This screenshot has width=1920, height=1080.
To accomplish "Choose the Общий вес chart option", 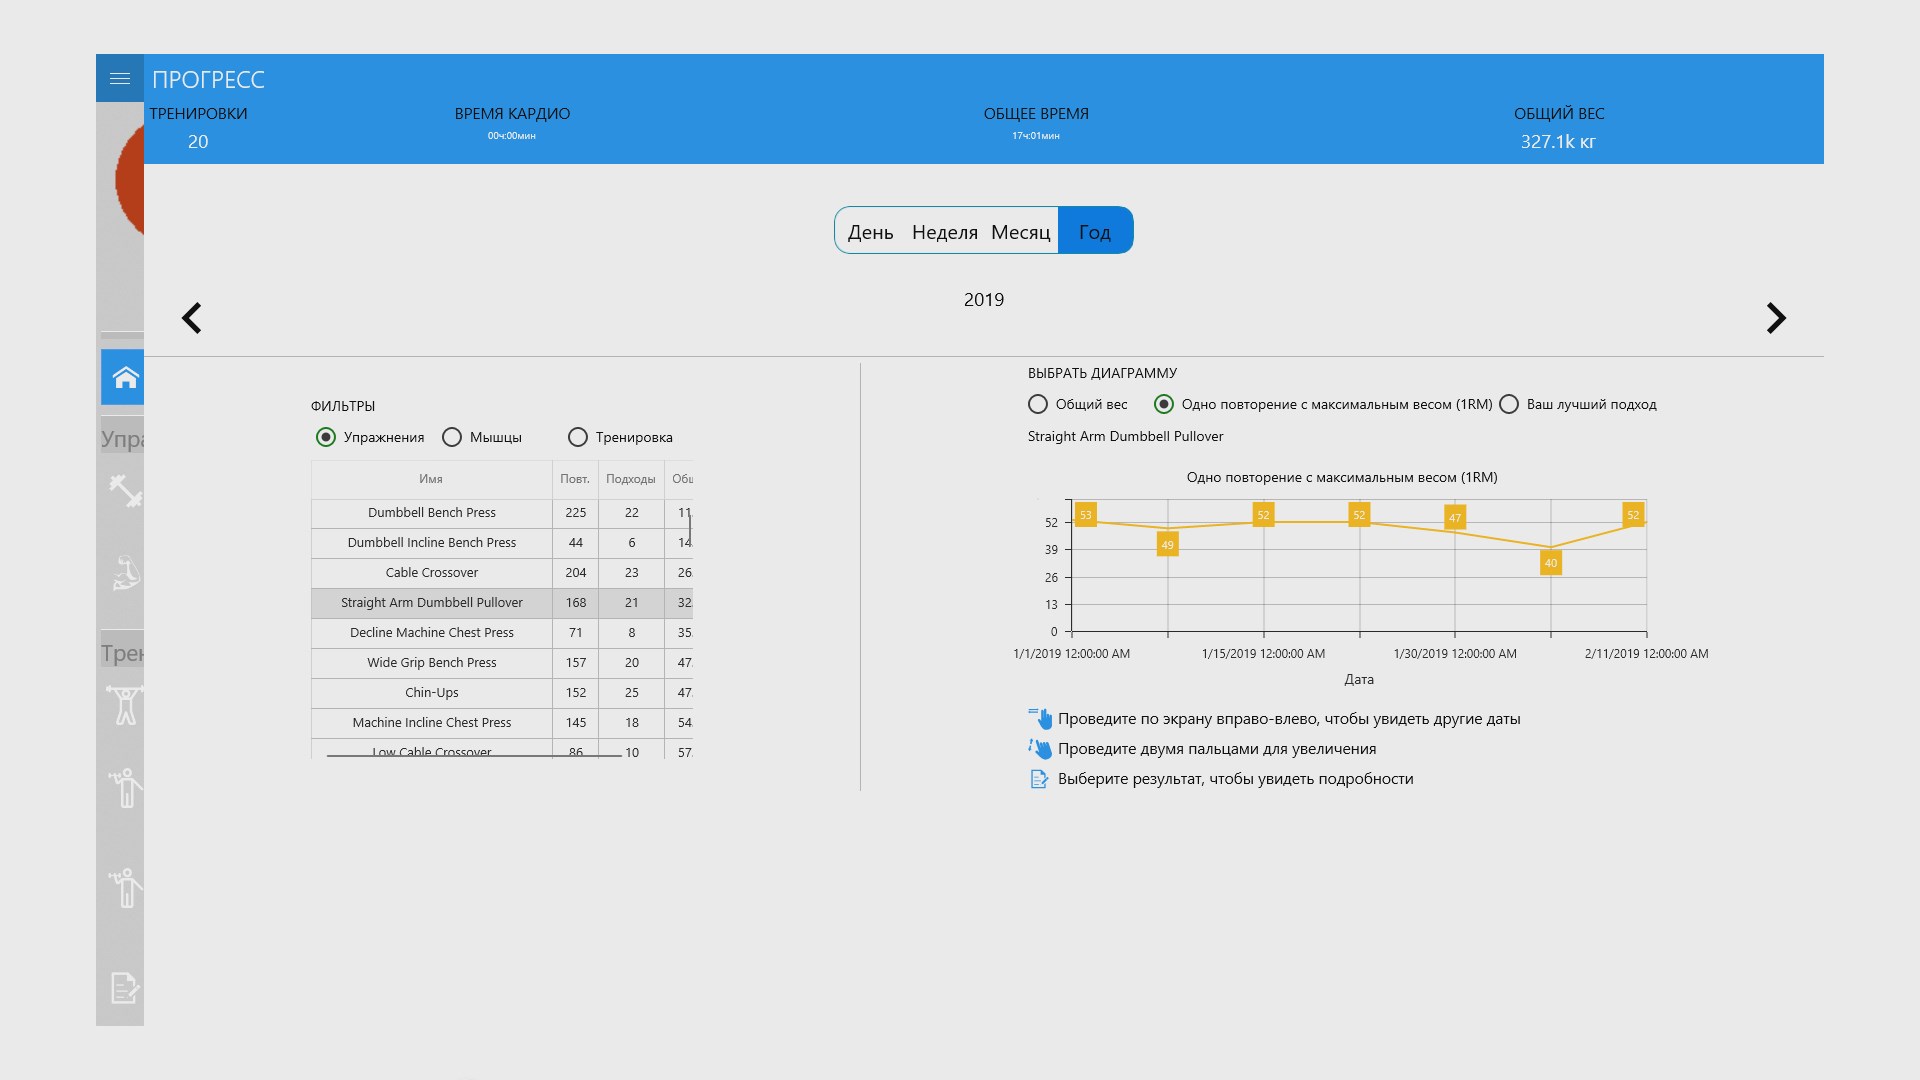I will [1038, 404].
